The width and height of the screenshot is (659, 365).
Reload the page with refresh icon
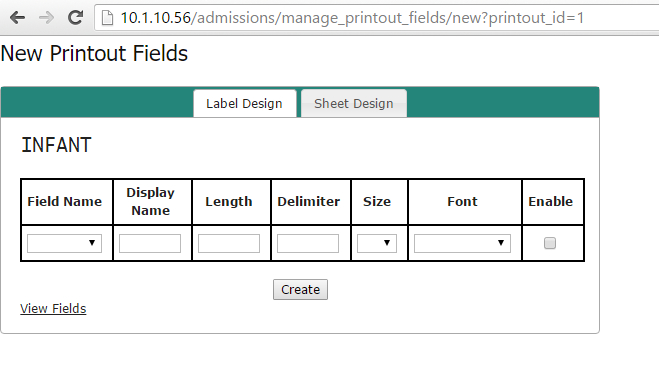[x=75, y=17]
